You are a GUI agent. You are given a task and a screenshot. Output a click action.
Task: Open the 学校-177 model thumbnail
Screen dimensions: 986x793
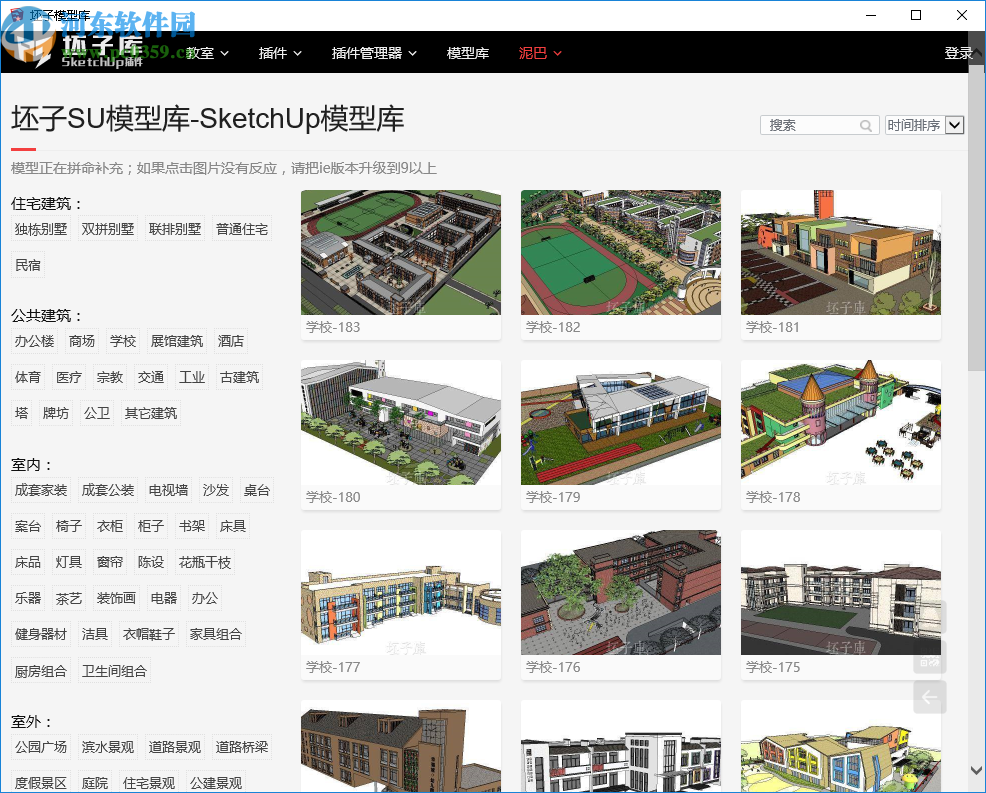point(401,592)
